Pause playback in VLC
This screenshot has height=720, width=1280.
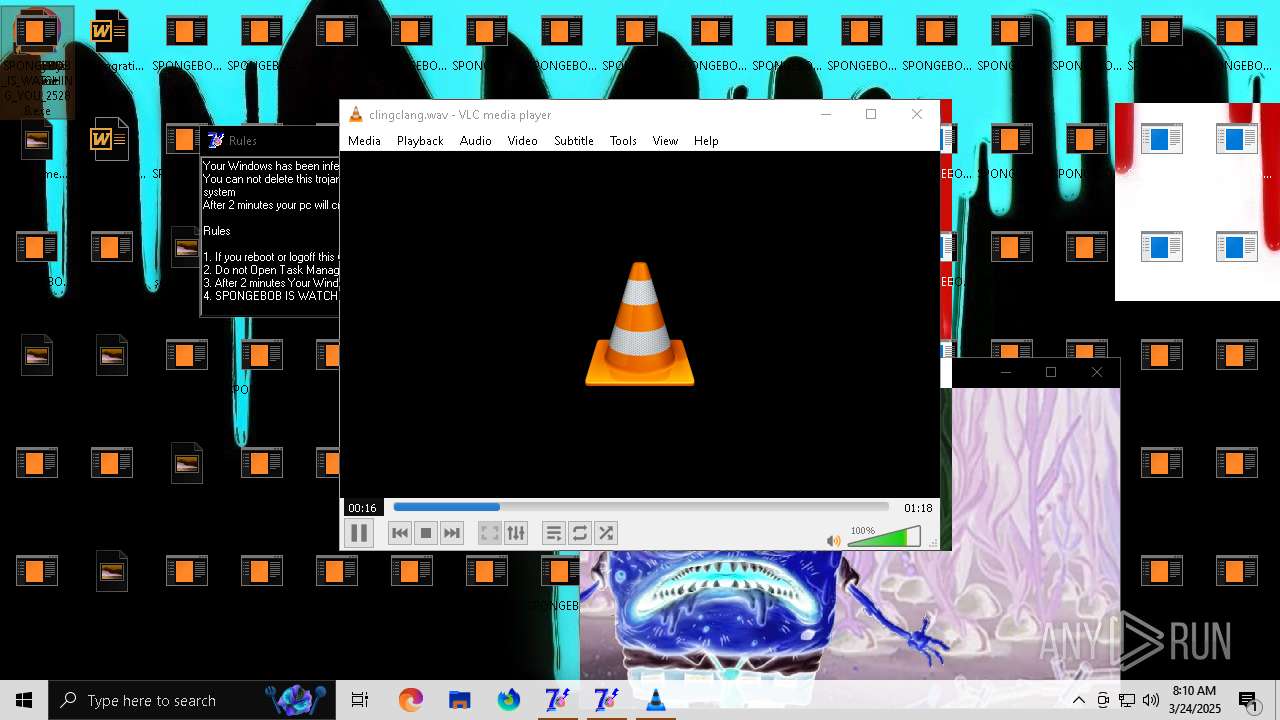click(359, 533)
